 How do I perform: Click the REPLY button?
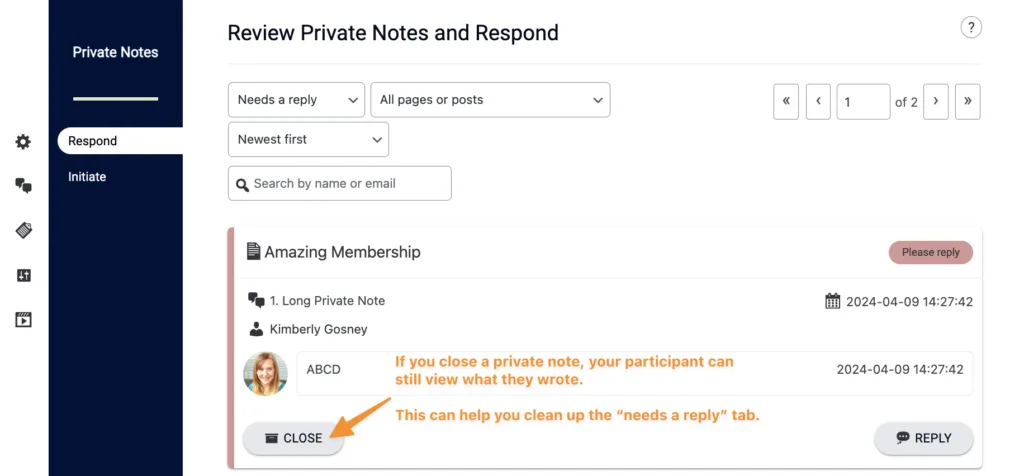(923, 438)
